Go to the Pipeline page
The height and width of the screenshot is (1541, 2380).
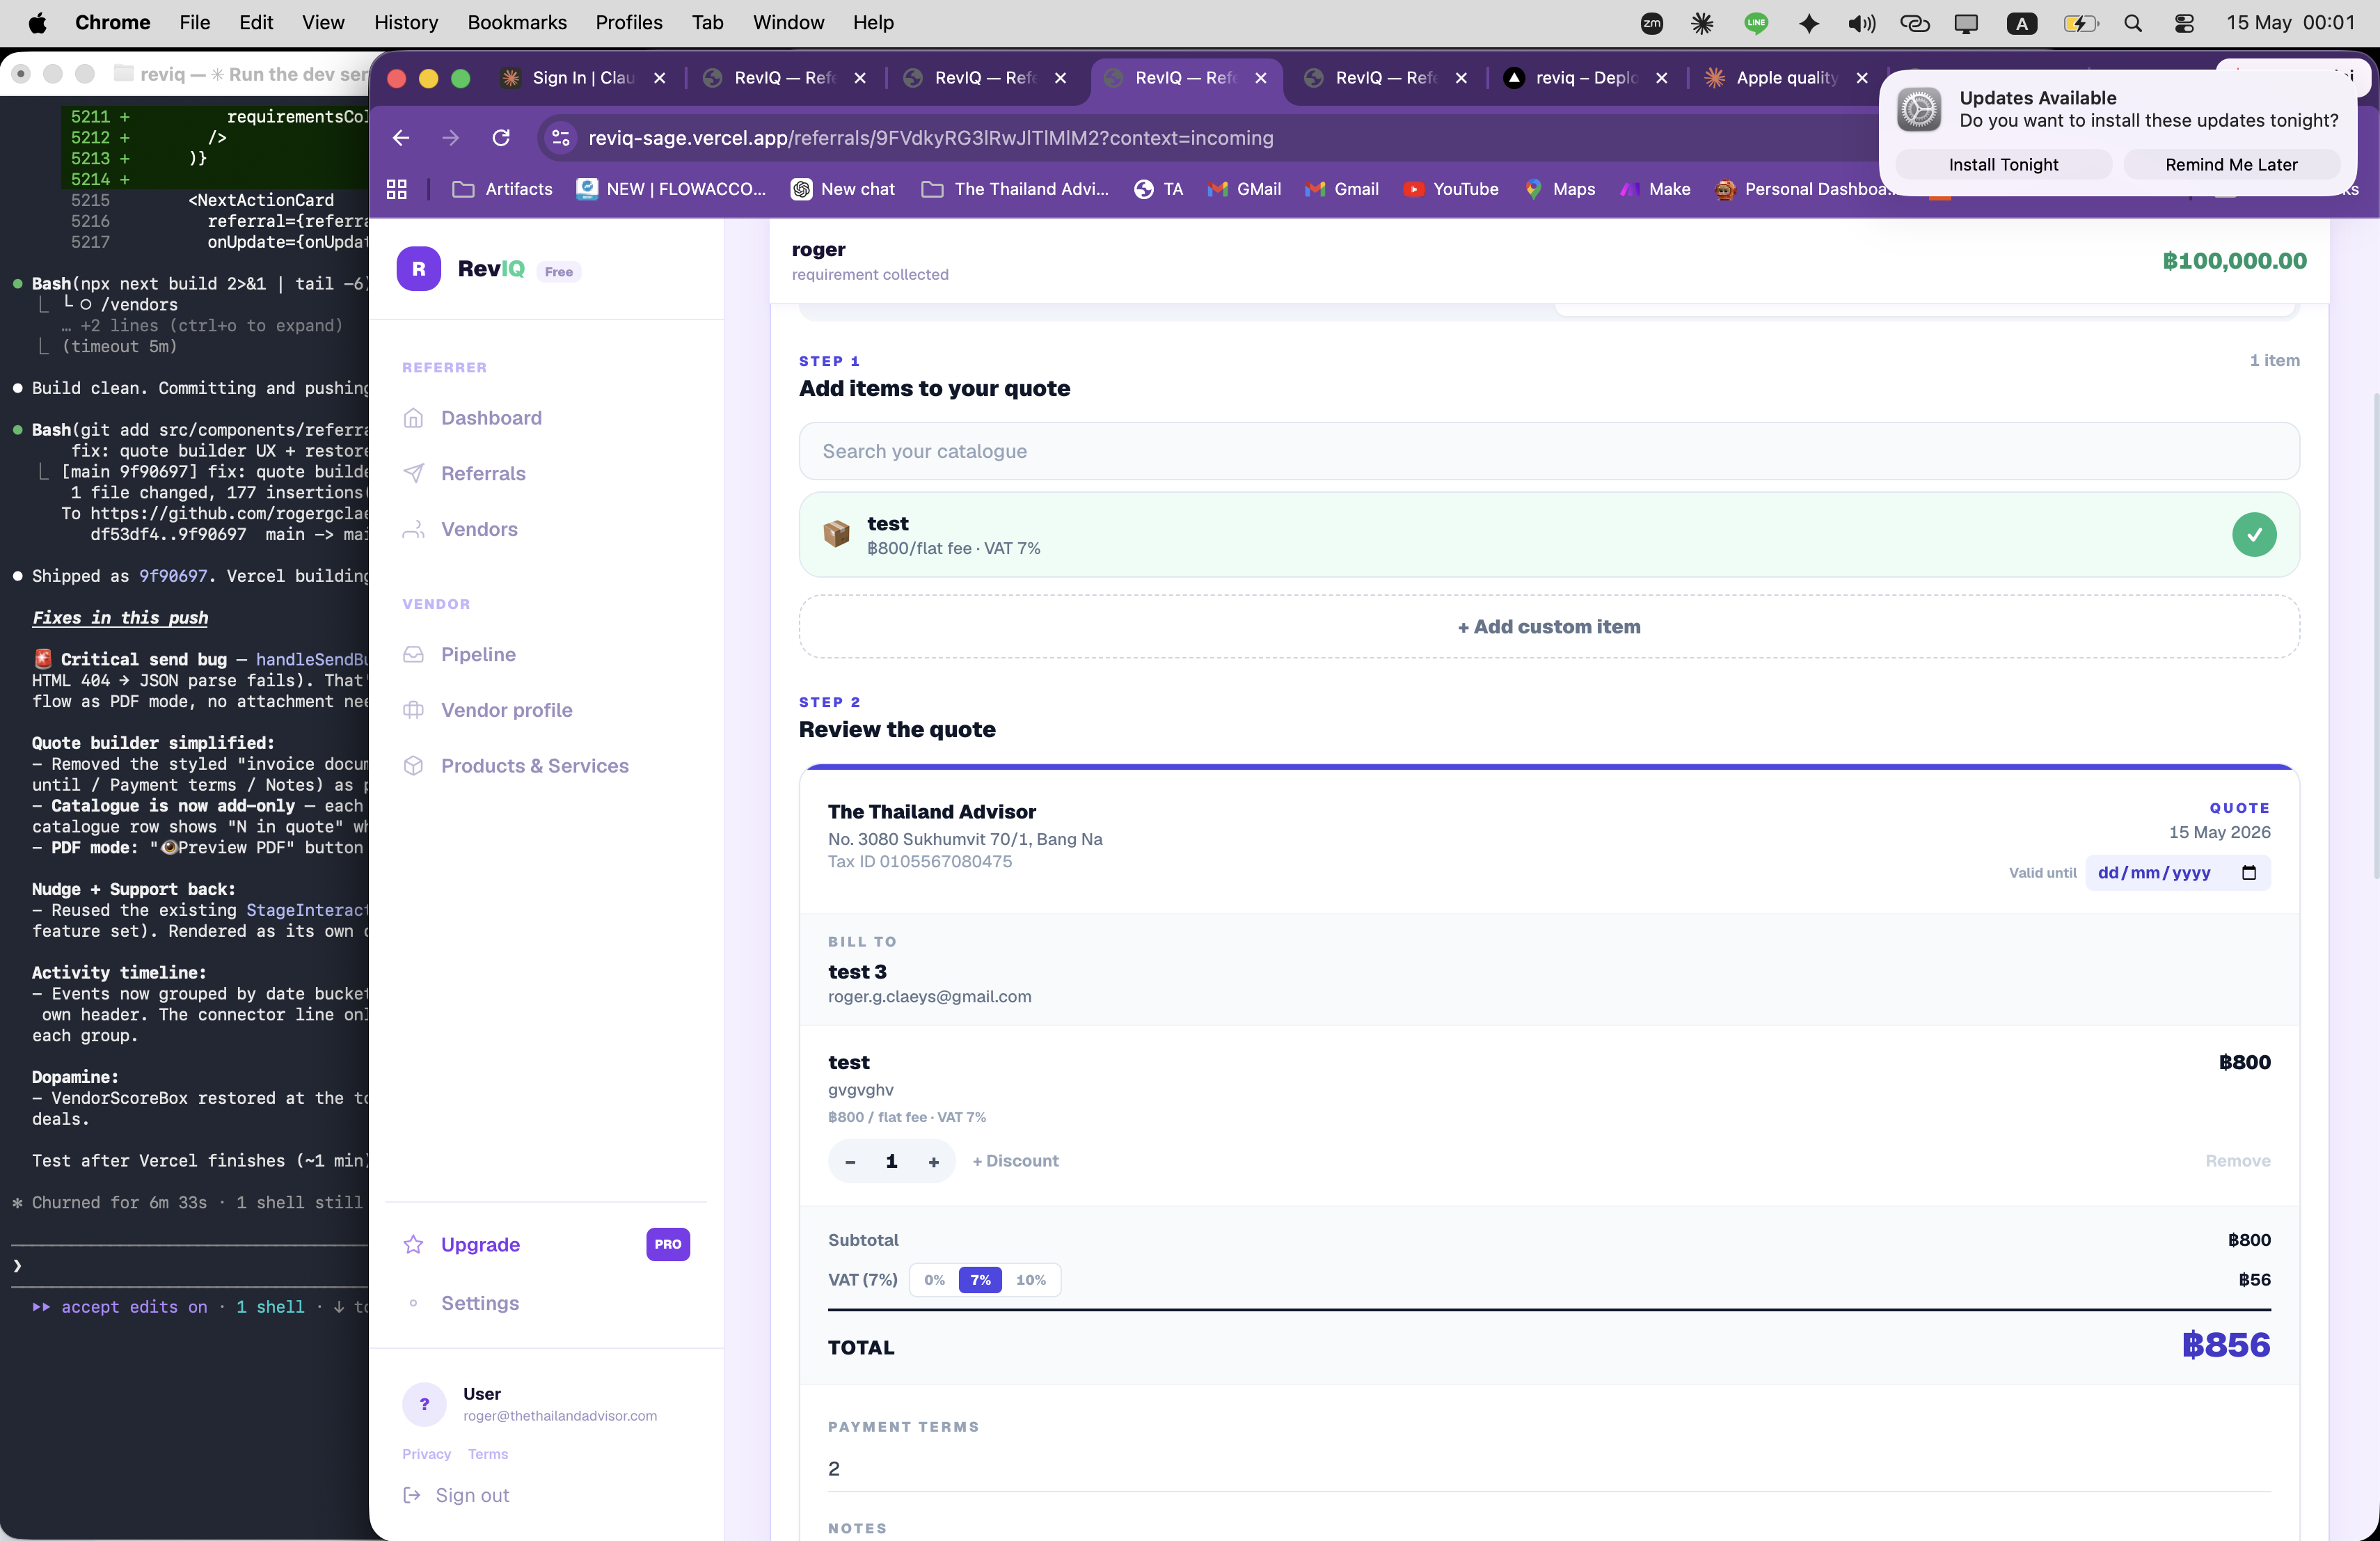[478, 654]
